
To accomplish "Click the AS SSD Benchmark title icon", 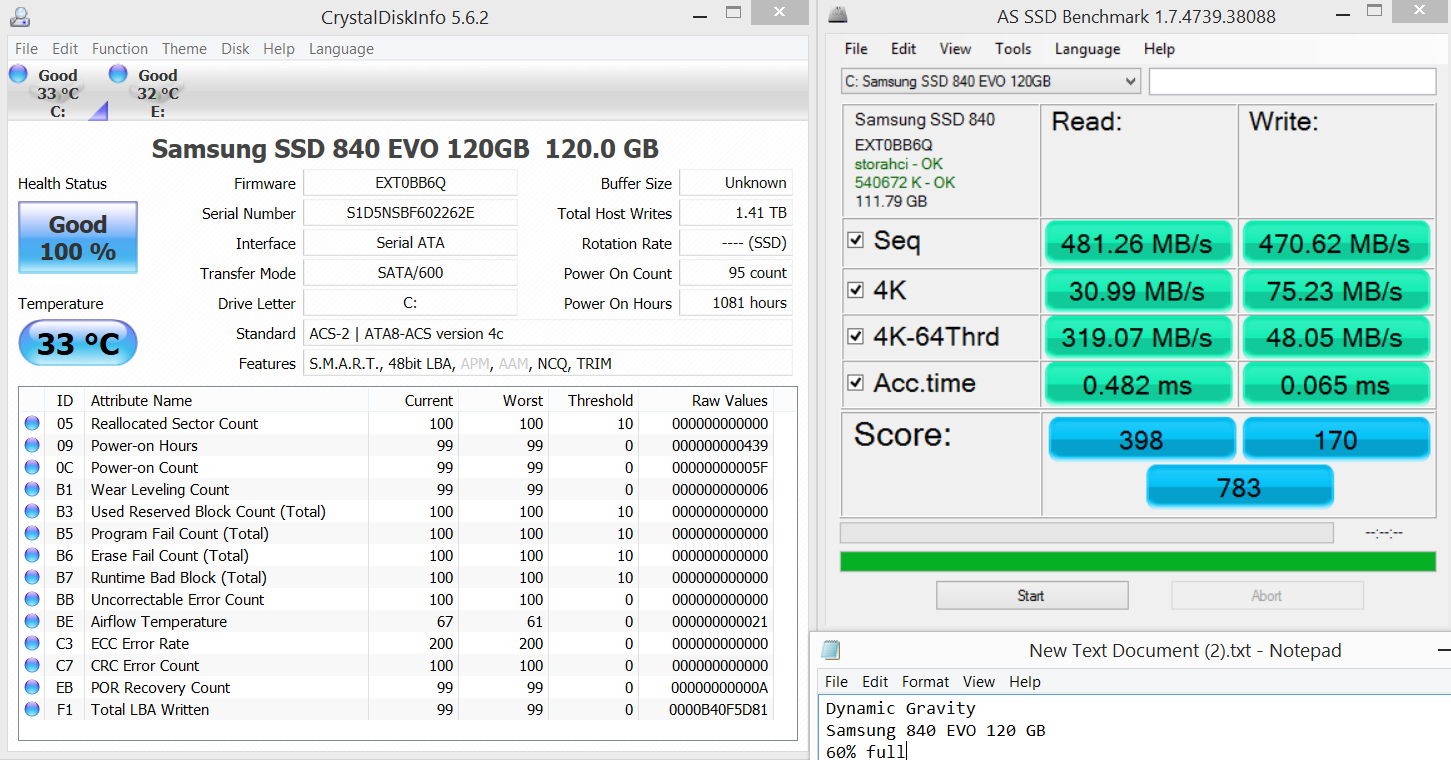I will pos(838,16).
